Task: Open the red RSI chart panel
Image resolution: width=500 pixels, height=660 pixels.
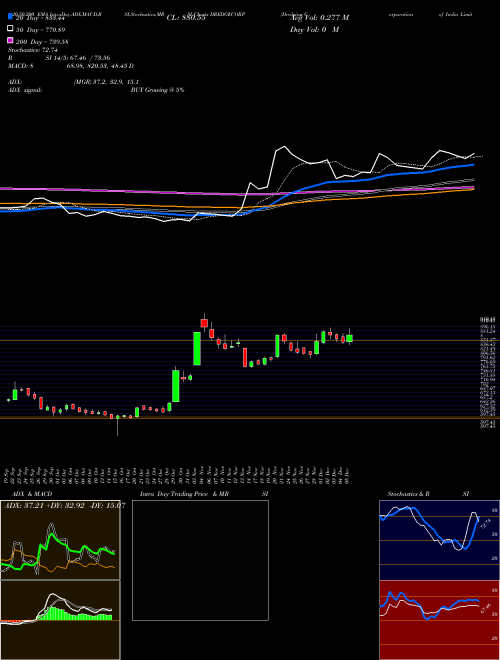Action: point(437,620)
